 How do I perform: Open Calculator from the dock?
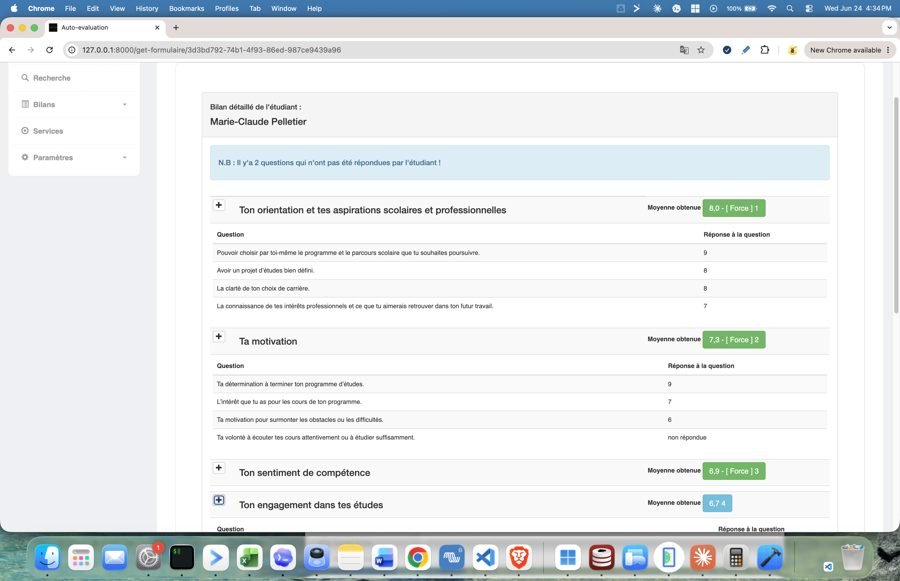coord(736,557)
